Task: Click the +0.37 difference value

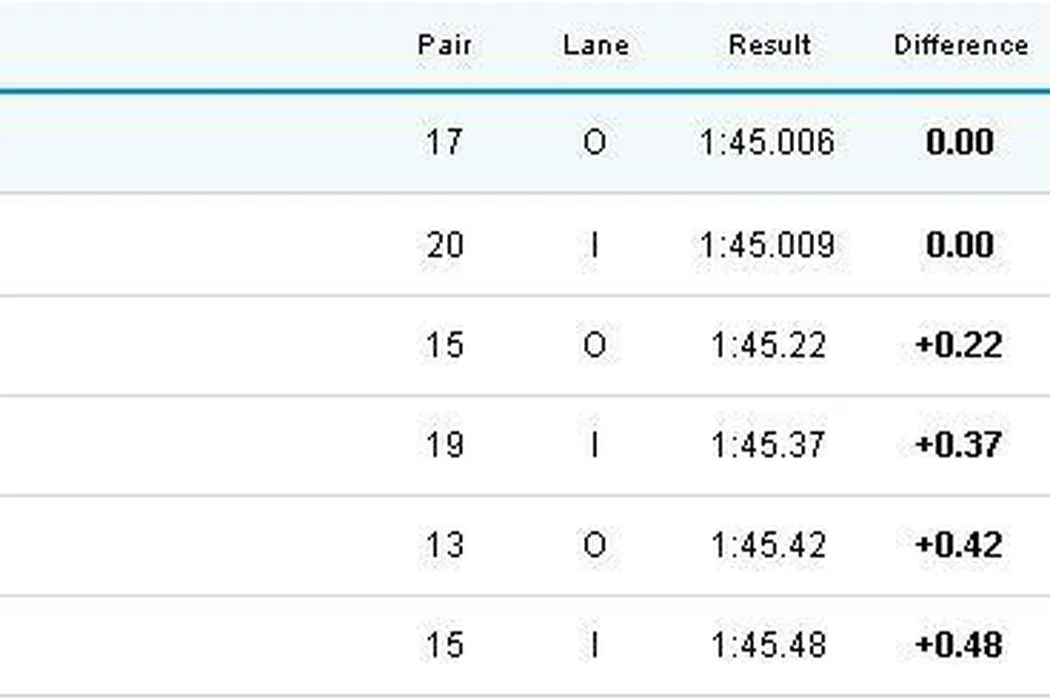Action: tap(959, 445)
